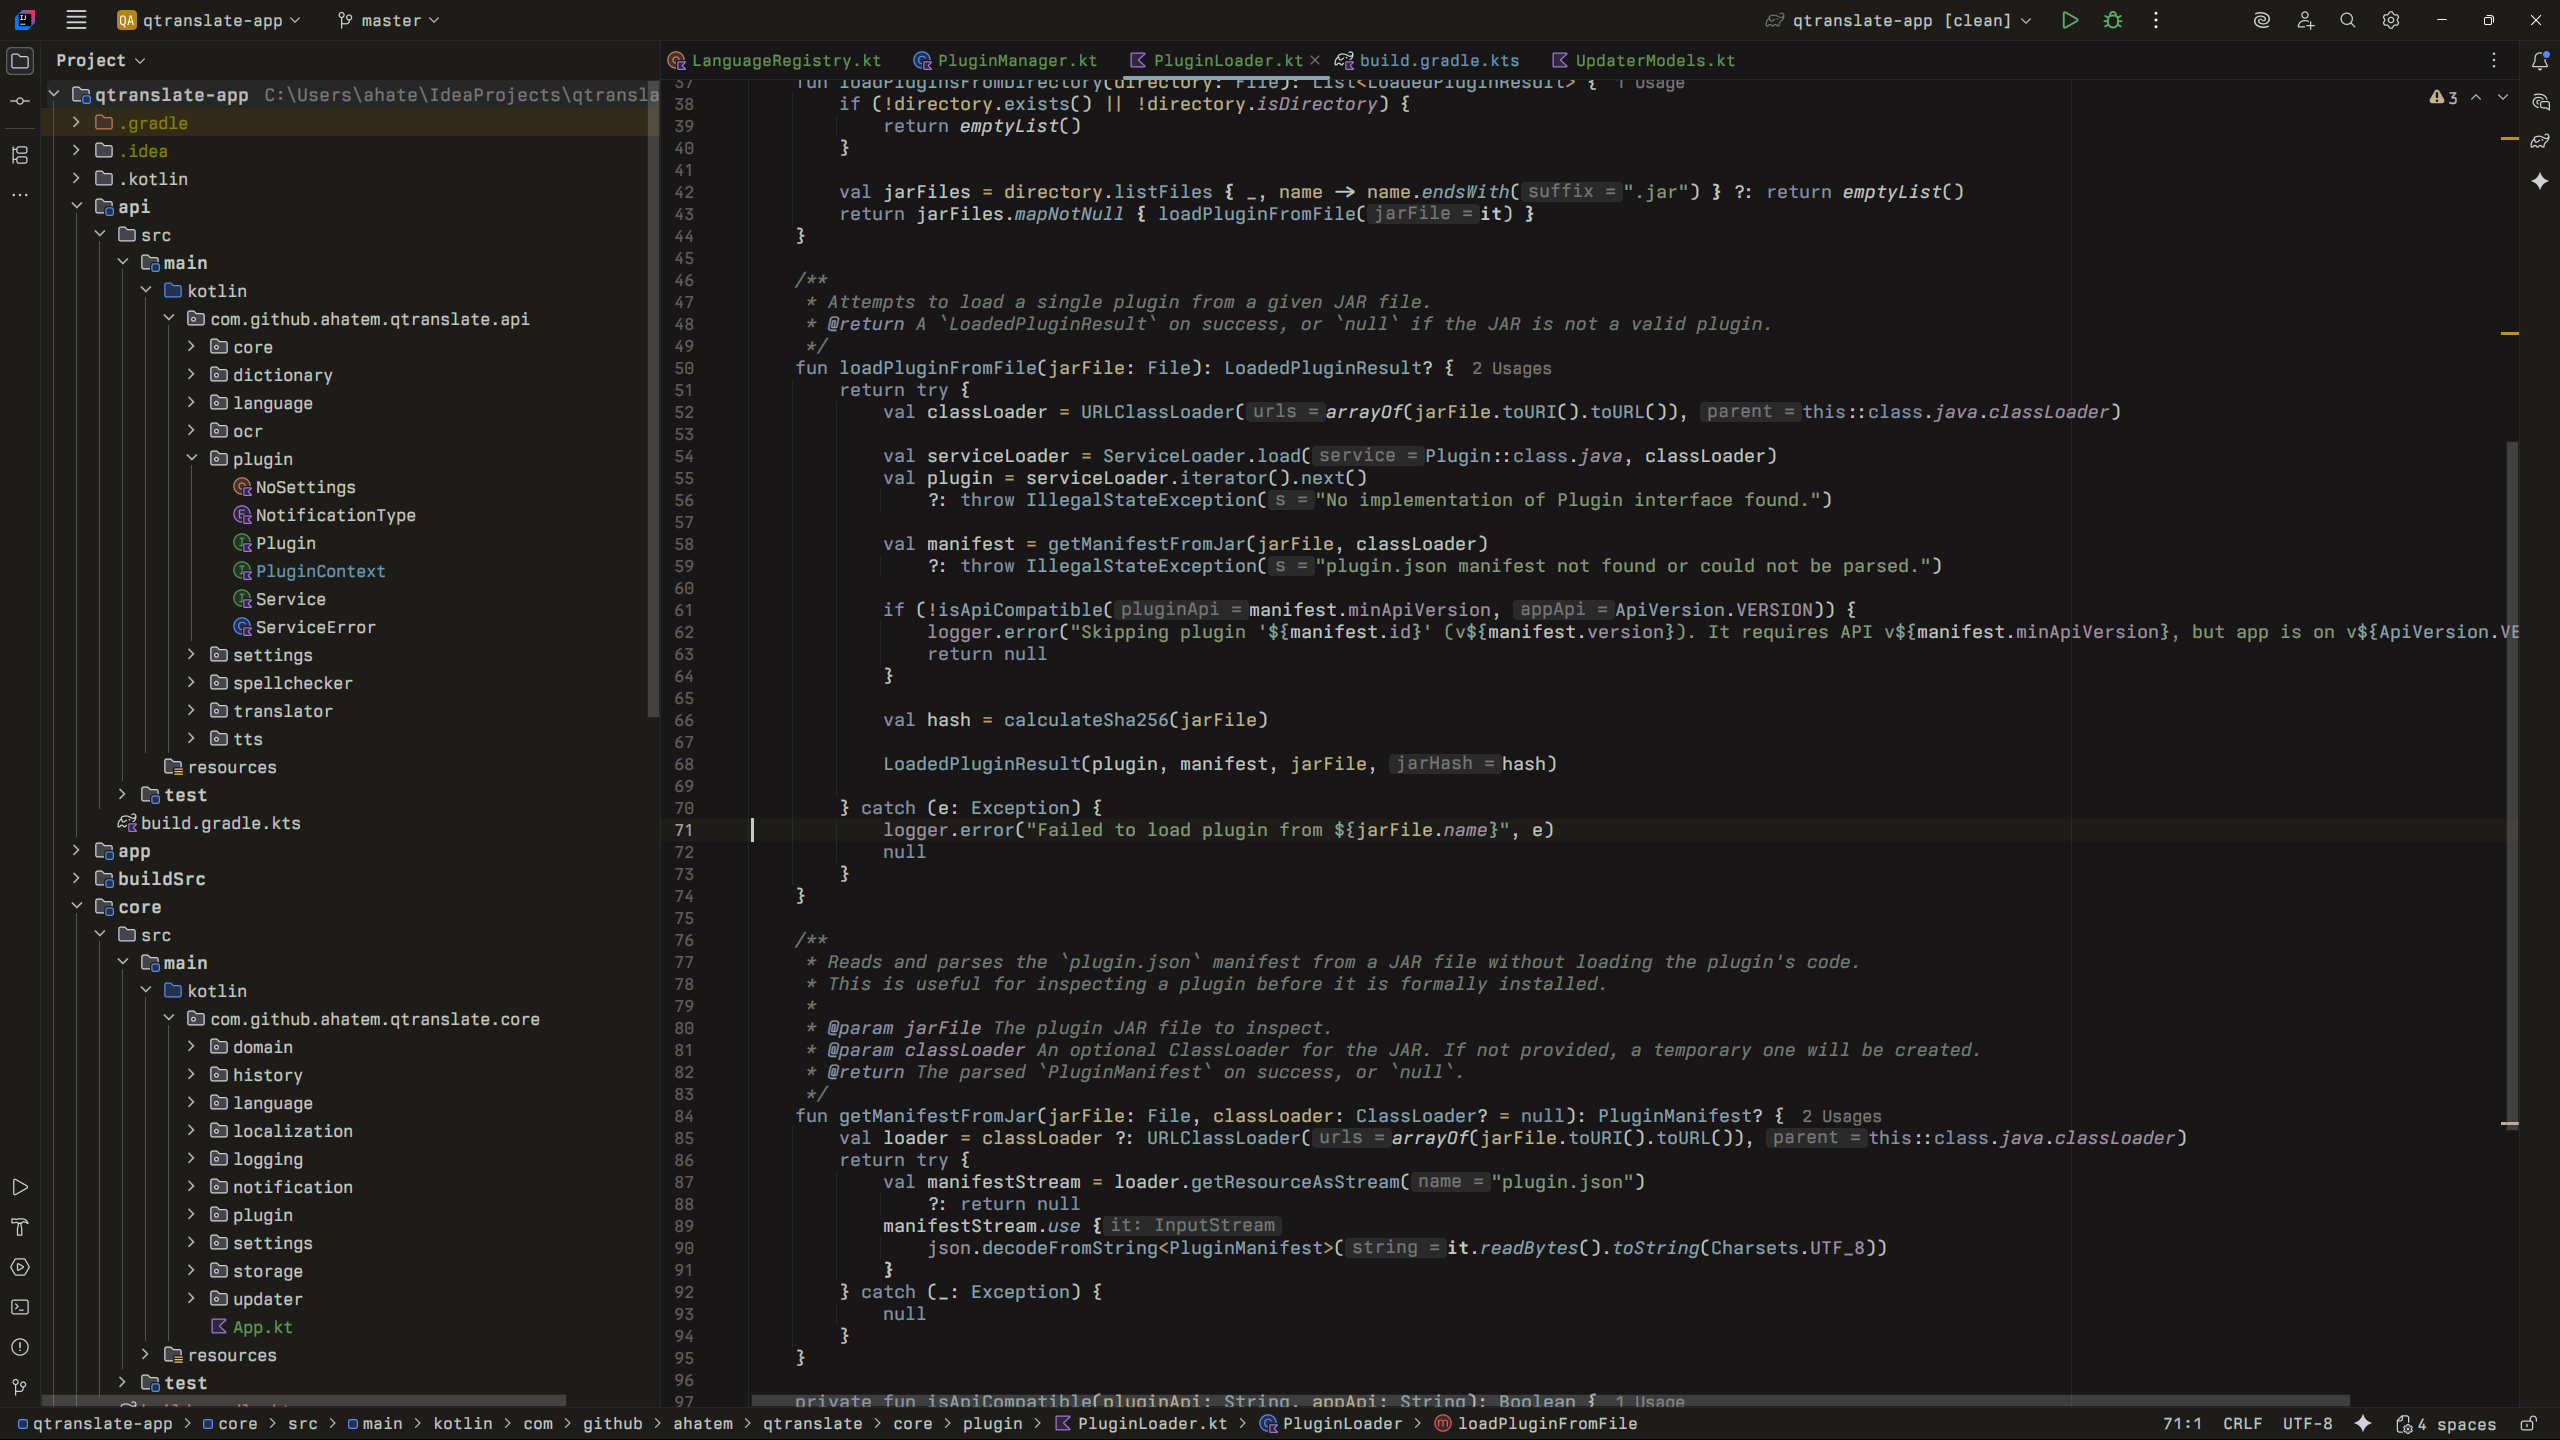The image size is (2560, 1440).
Task: Open the Git tool window icon
Action: click(20, 1387)
